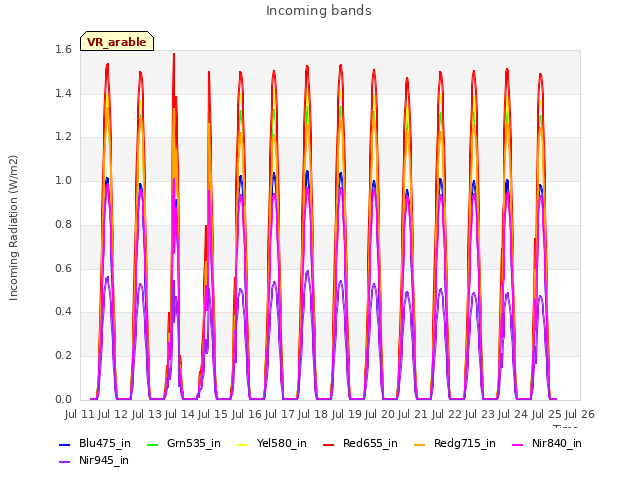Image resolution: width=640 pixels, height=480 pixels.
Task: Click the 0.0 y-axis tick label
Action: pos(63,399)
